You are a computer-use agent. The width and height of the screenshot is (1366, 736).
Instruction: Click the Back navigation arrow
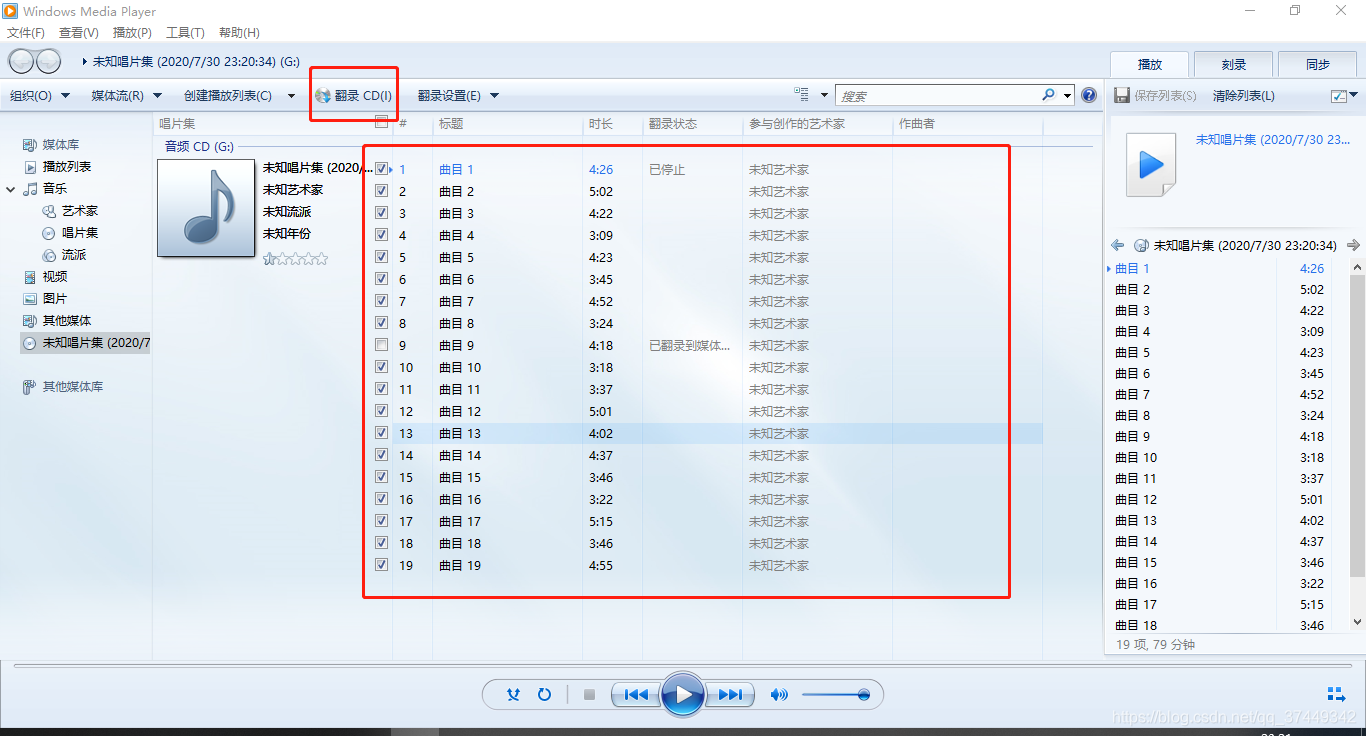point(22,61)
